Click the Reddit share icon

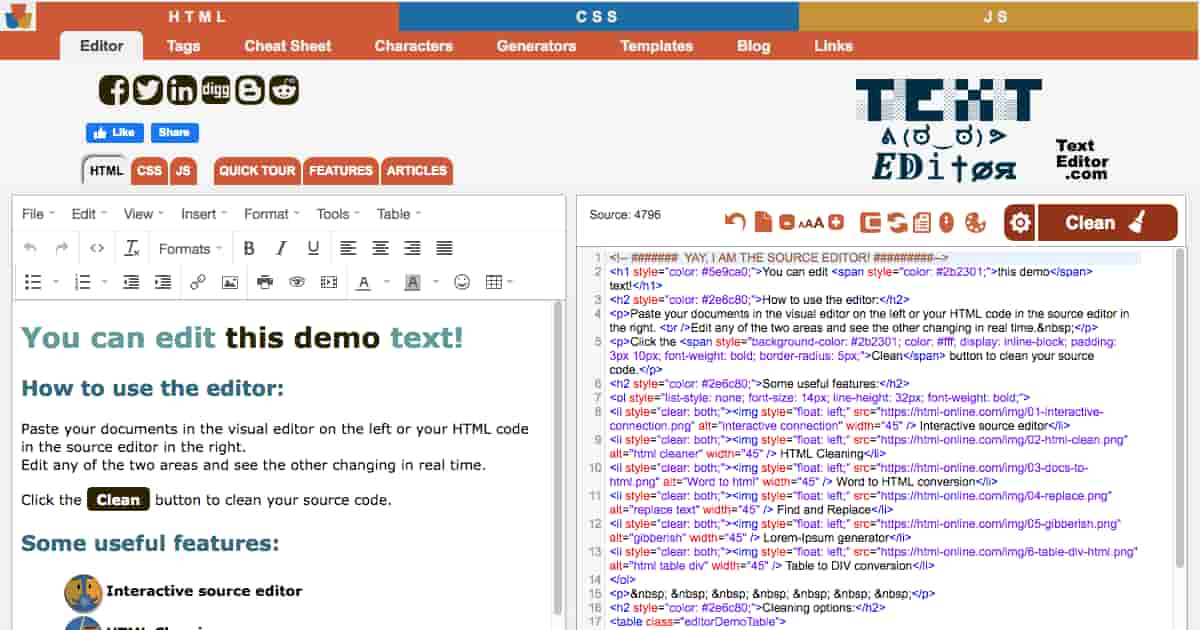click(x=284, y=90)
